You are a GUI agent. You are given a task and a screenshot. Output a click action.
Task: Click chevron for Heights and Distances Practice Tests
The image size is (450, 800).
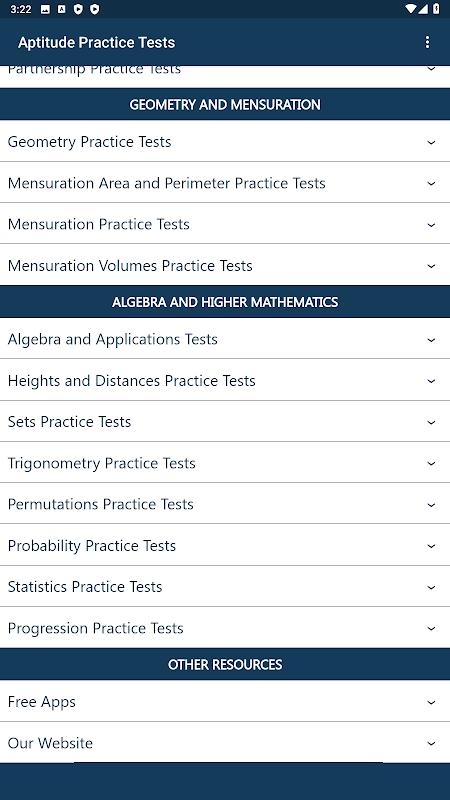(431, 381)
